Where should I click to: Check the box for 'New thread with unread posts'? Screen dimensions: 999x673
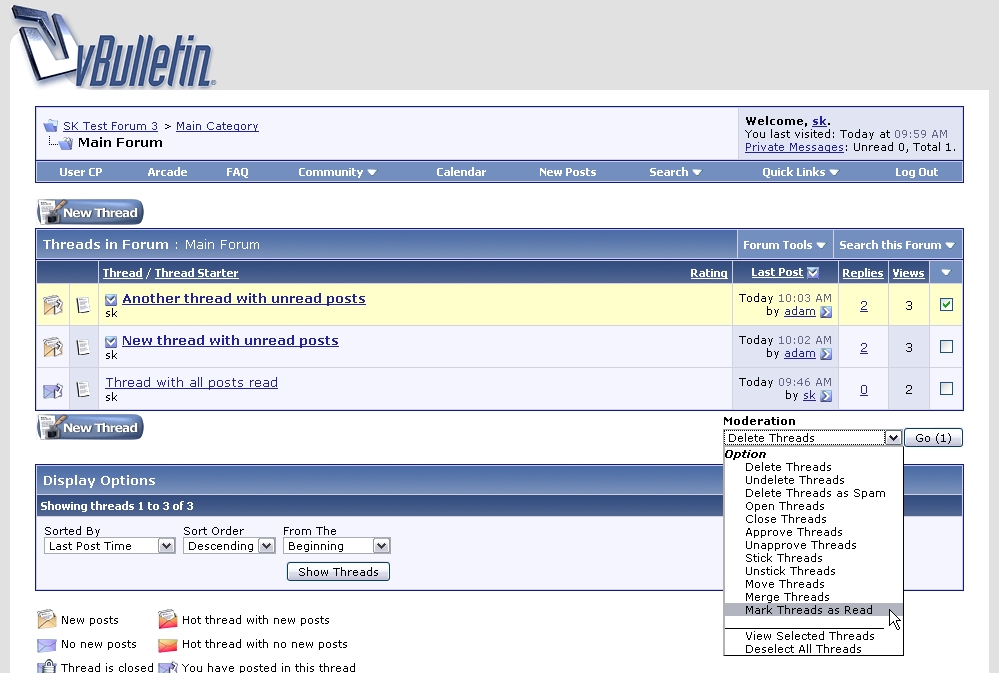946,347
